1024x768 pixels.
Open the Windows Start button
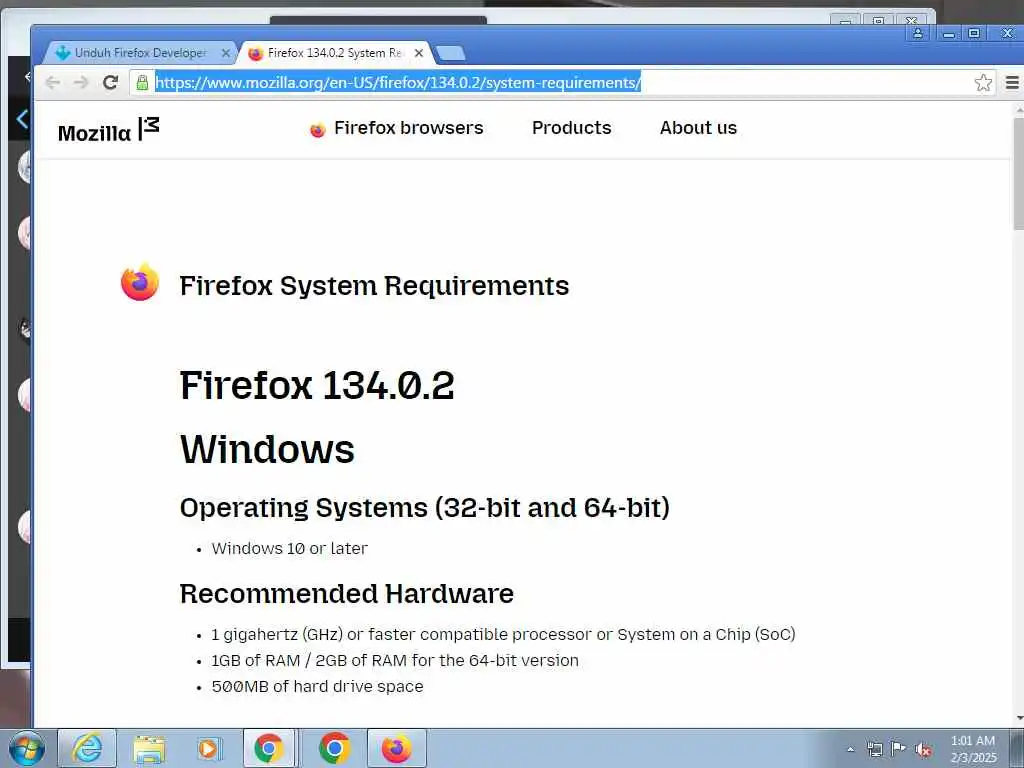coord(27,748)
